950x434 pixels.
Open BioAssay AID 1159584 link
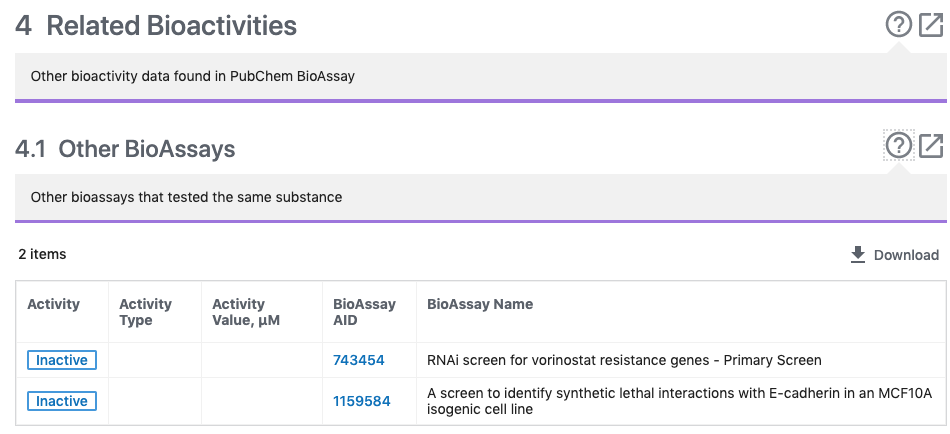click(x=361, y=401)
